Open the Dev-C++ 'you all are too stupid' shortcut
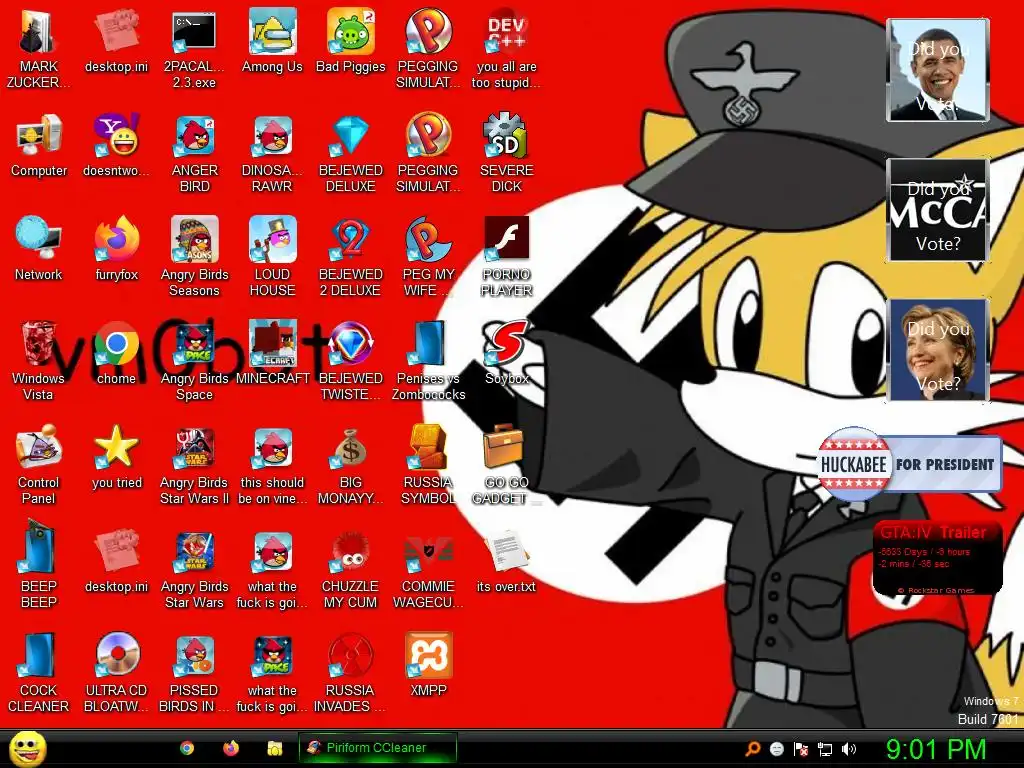The height and width of the screenshot is (768, 1024). point(506,49)
